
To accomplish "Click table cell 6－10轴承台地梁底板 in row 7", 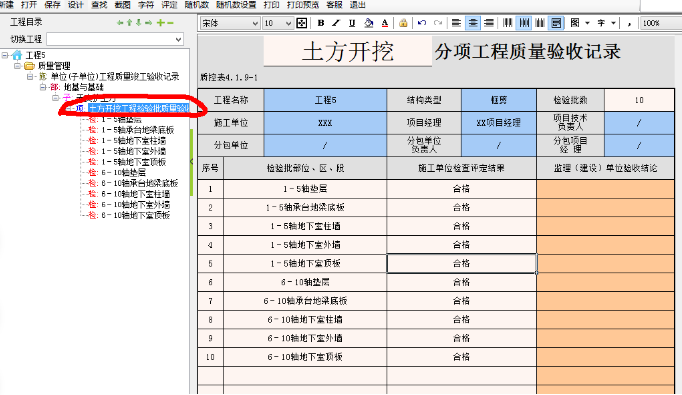I will pyautogui.click(x=305, y=301).
